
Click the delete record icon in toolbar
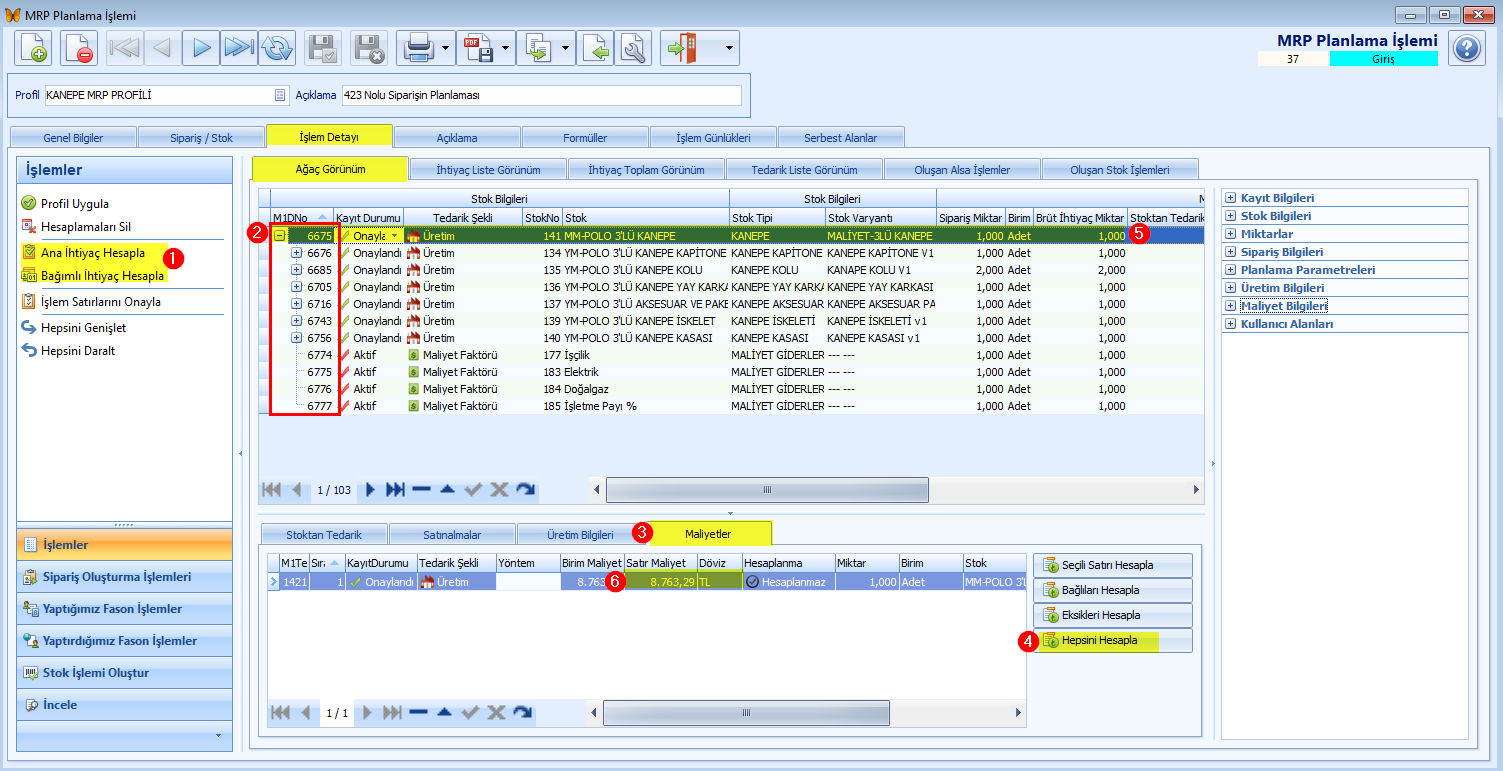(x=79, y=48)
